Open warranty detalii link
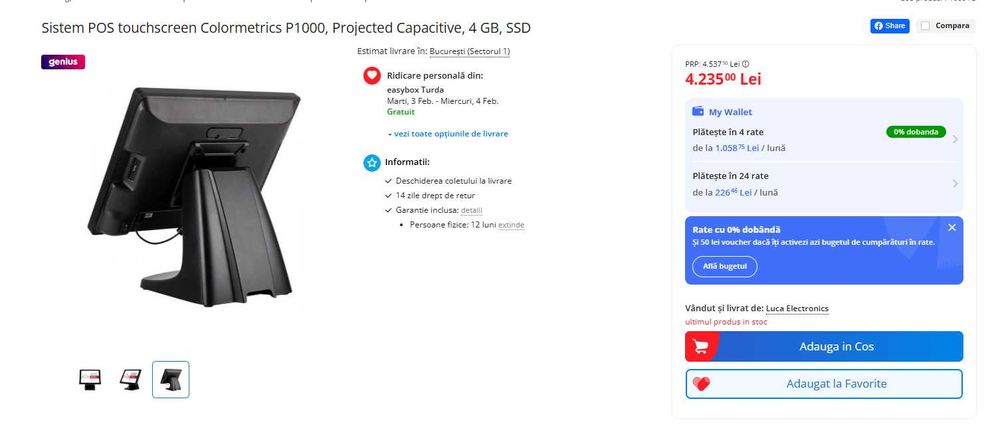 pyautogui.click(x=471, y=210)
